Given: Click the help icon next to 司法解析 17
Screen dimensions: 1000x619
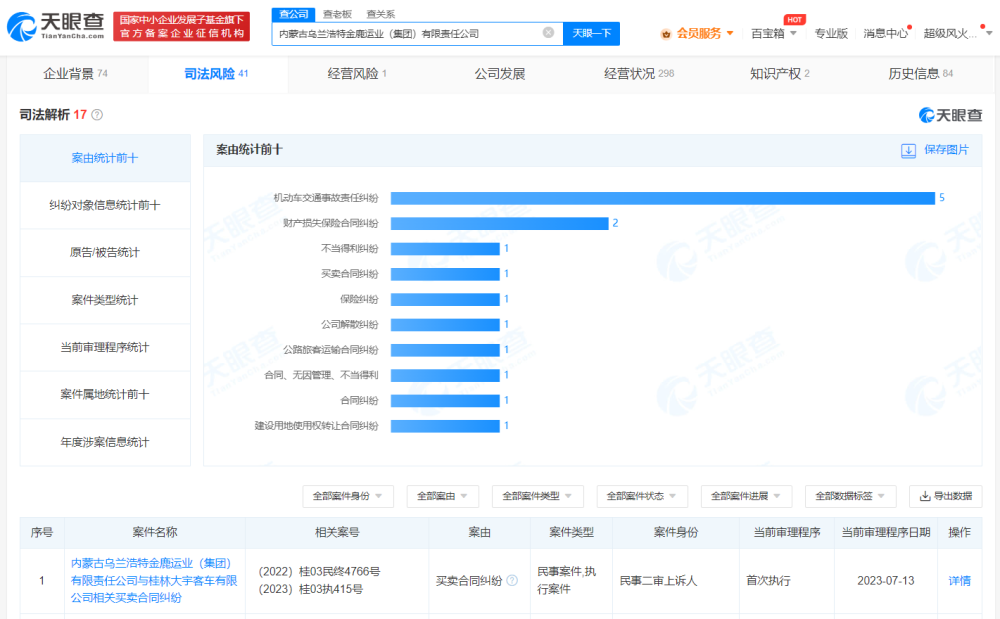Looking at the screenshot, I should (x=97, y=115).
